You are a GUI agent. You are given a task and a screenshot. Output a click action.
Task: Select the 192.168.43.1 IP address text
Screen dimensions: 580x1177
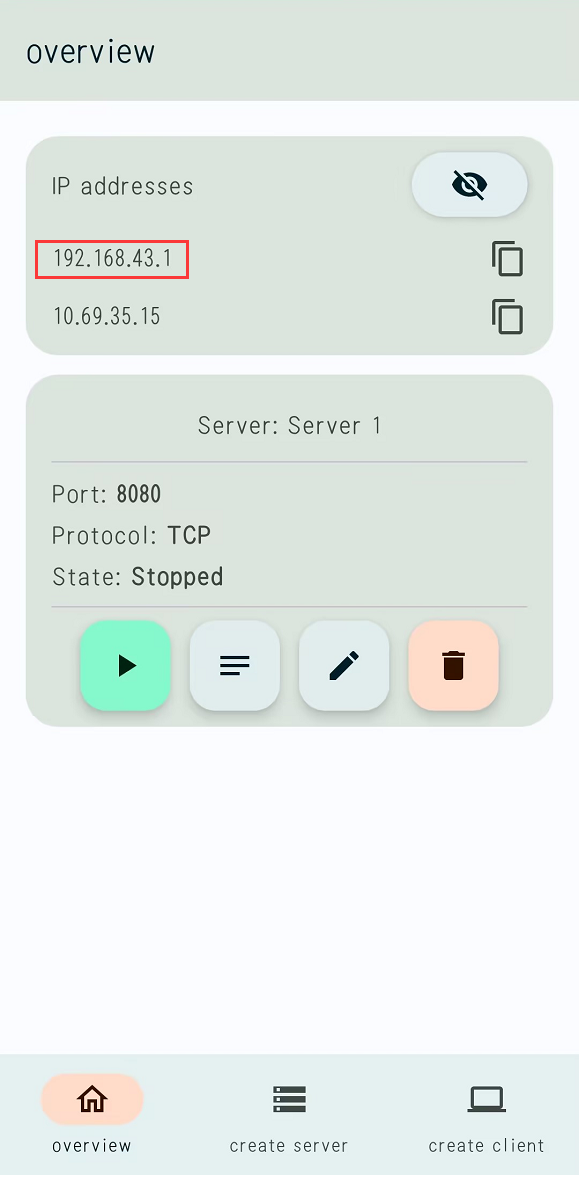[x=113, y=259]
